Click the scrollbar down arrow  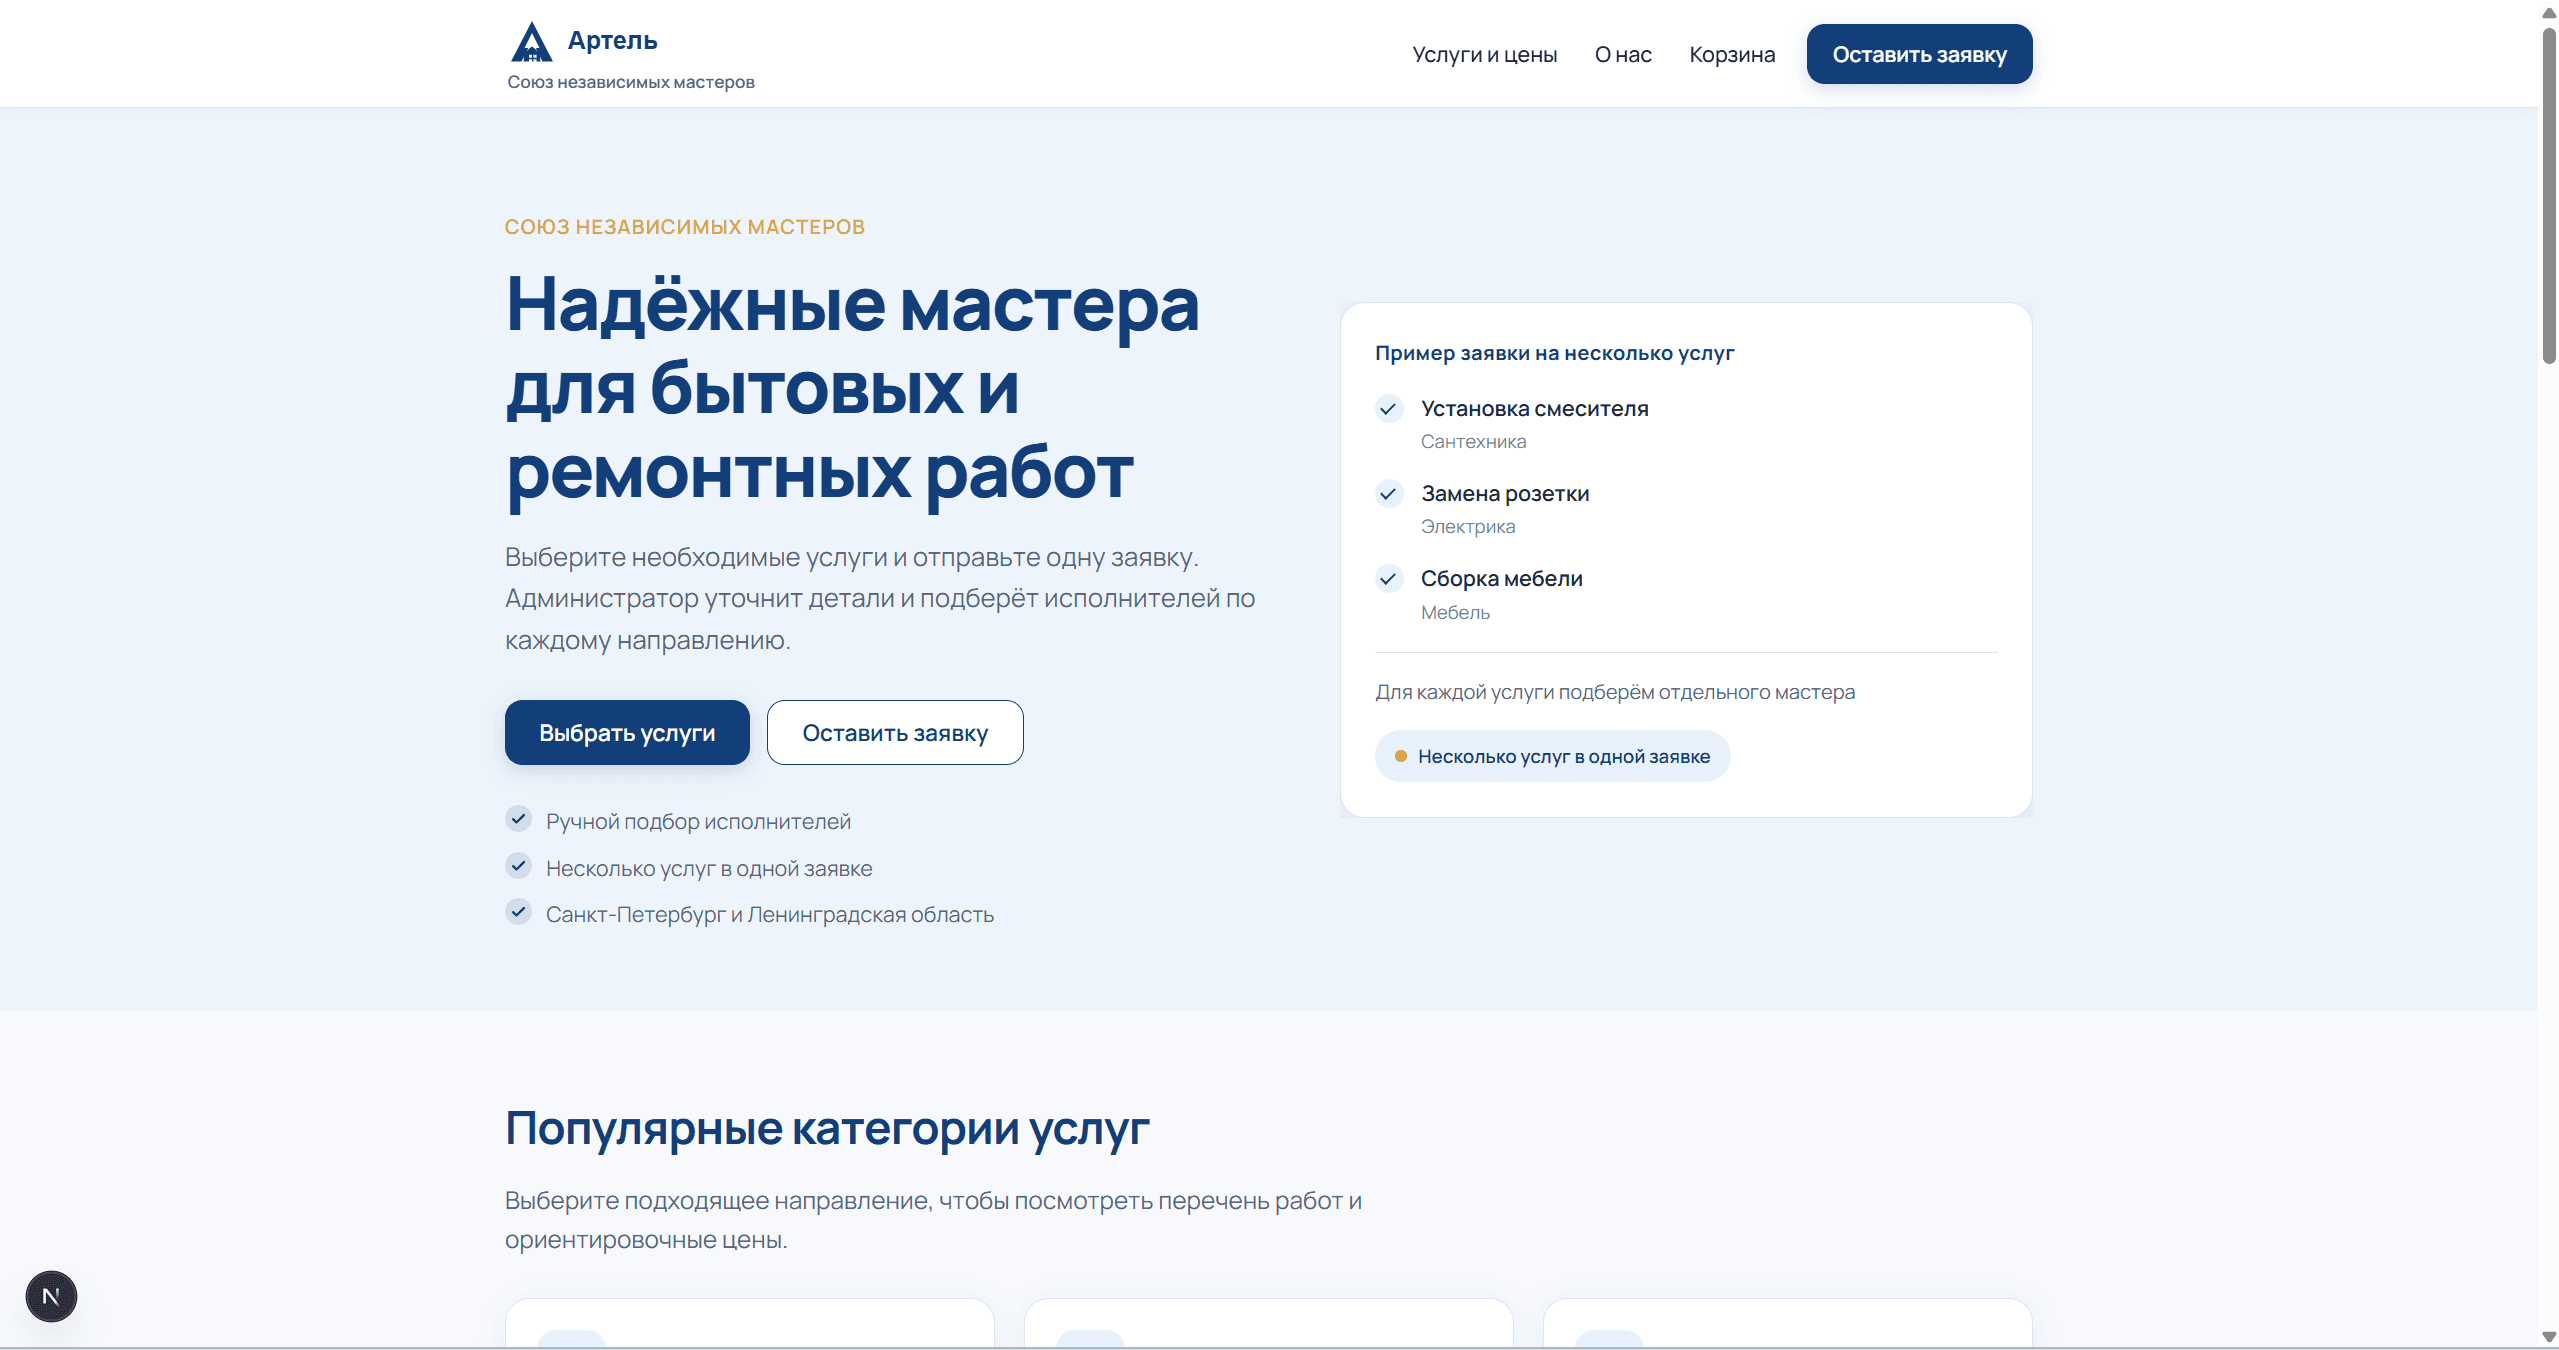[2549, 1338]
